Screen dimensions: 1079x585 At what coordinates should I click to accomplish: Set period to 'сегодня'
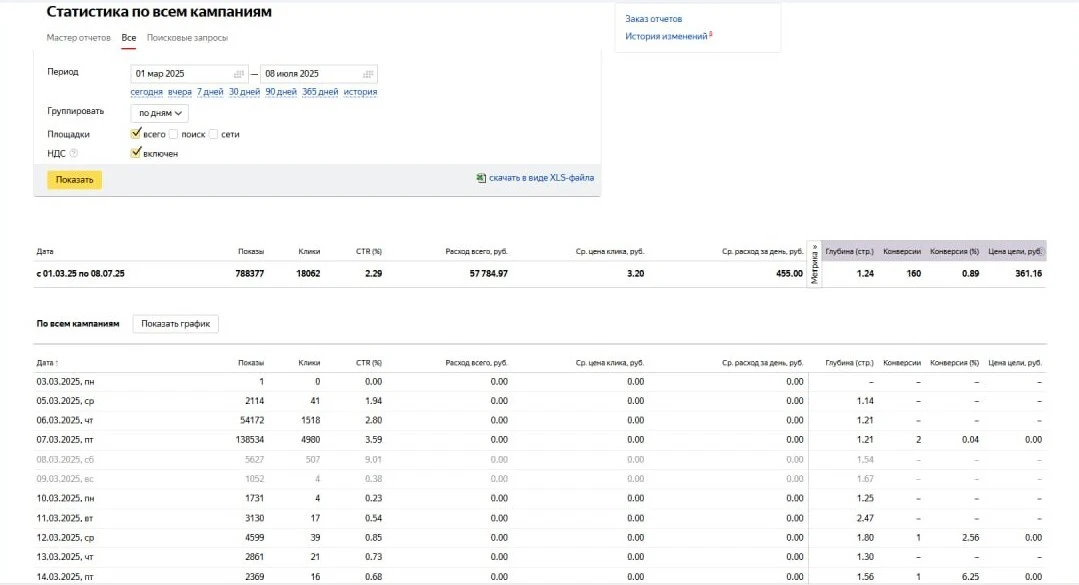click(x=147, y=92)
